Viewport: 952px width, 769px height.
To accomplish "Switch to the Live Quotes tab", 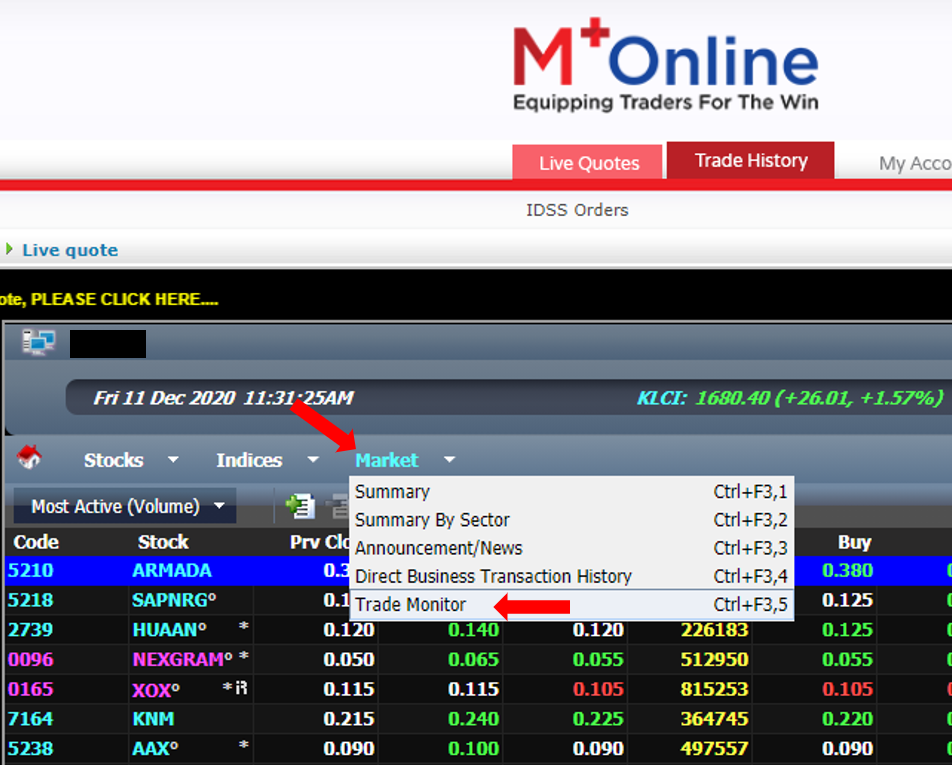I will pyautogui.click(x=587, y=160).
